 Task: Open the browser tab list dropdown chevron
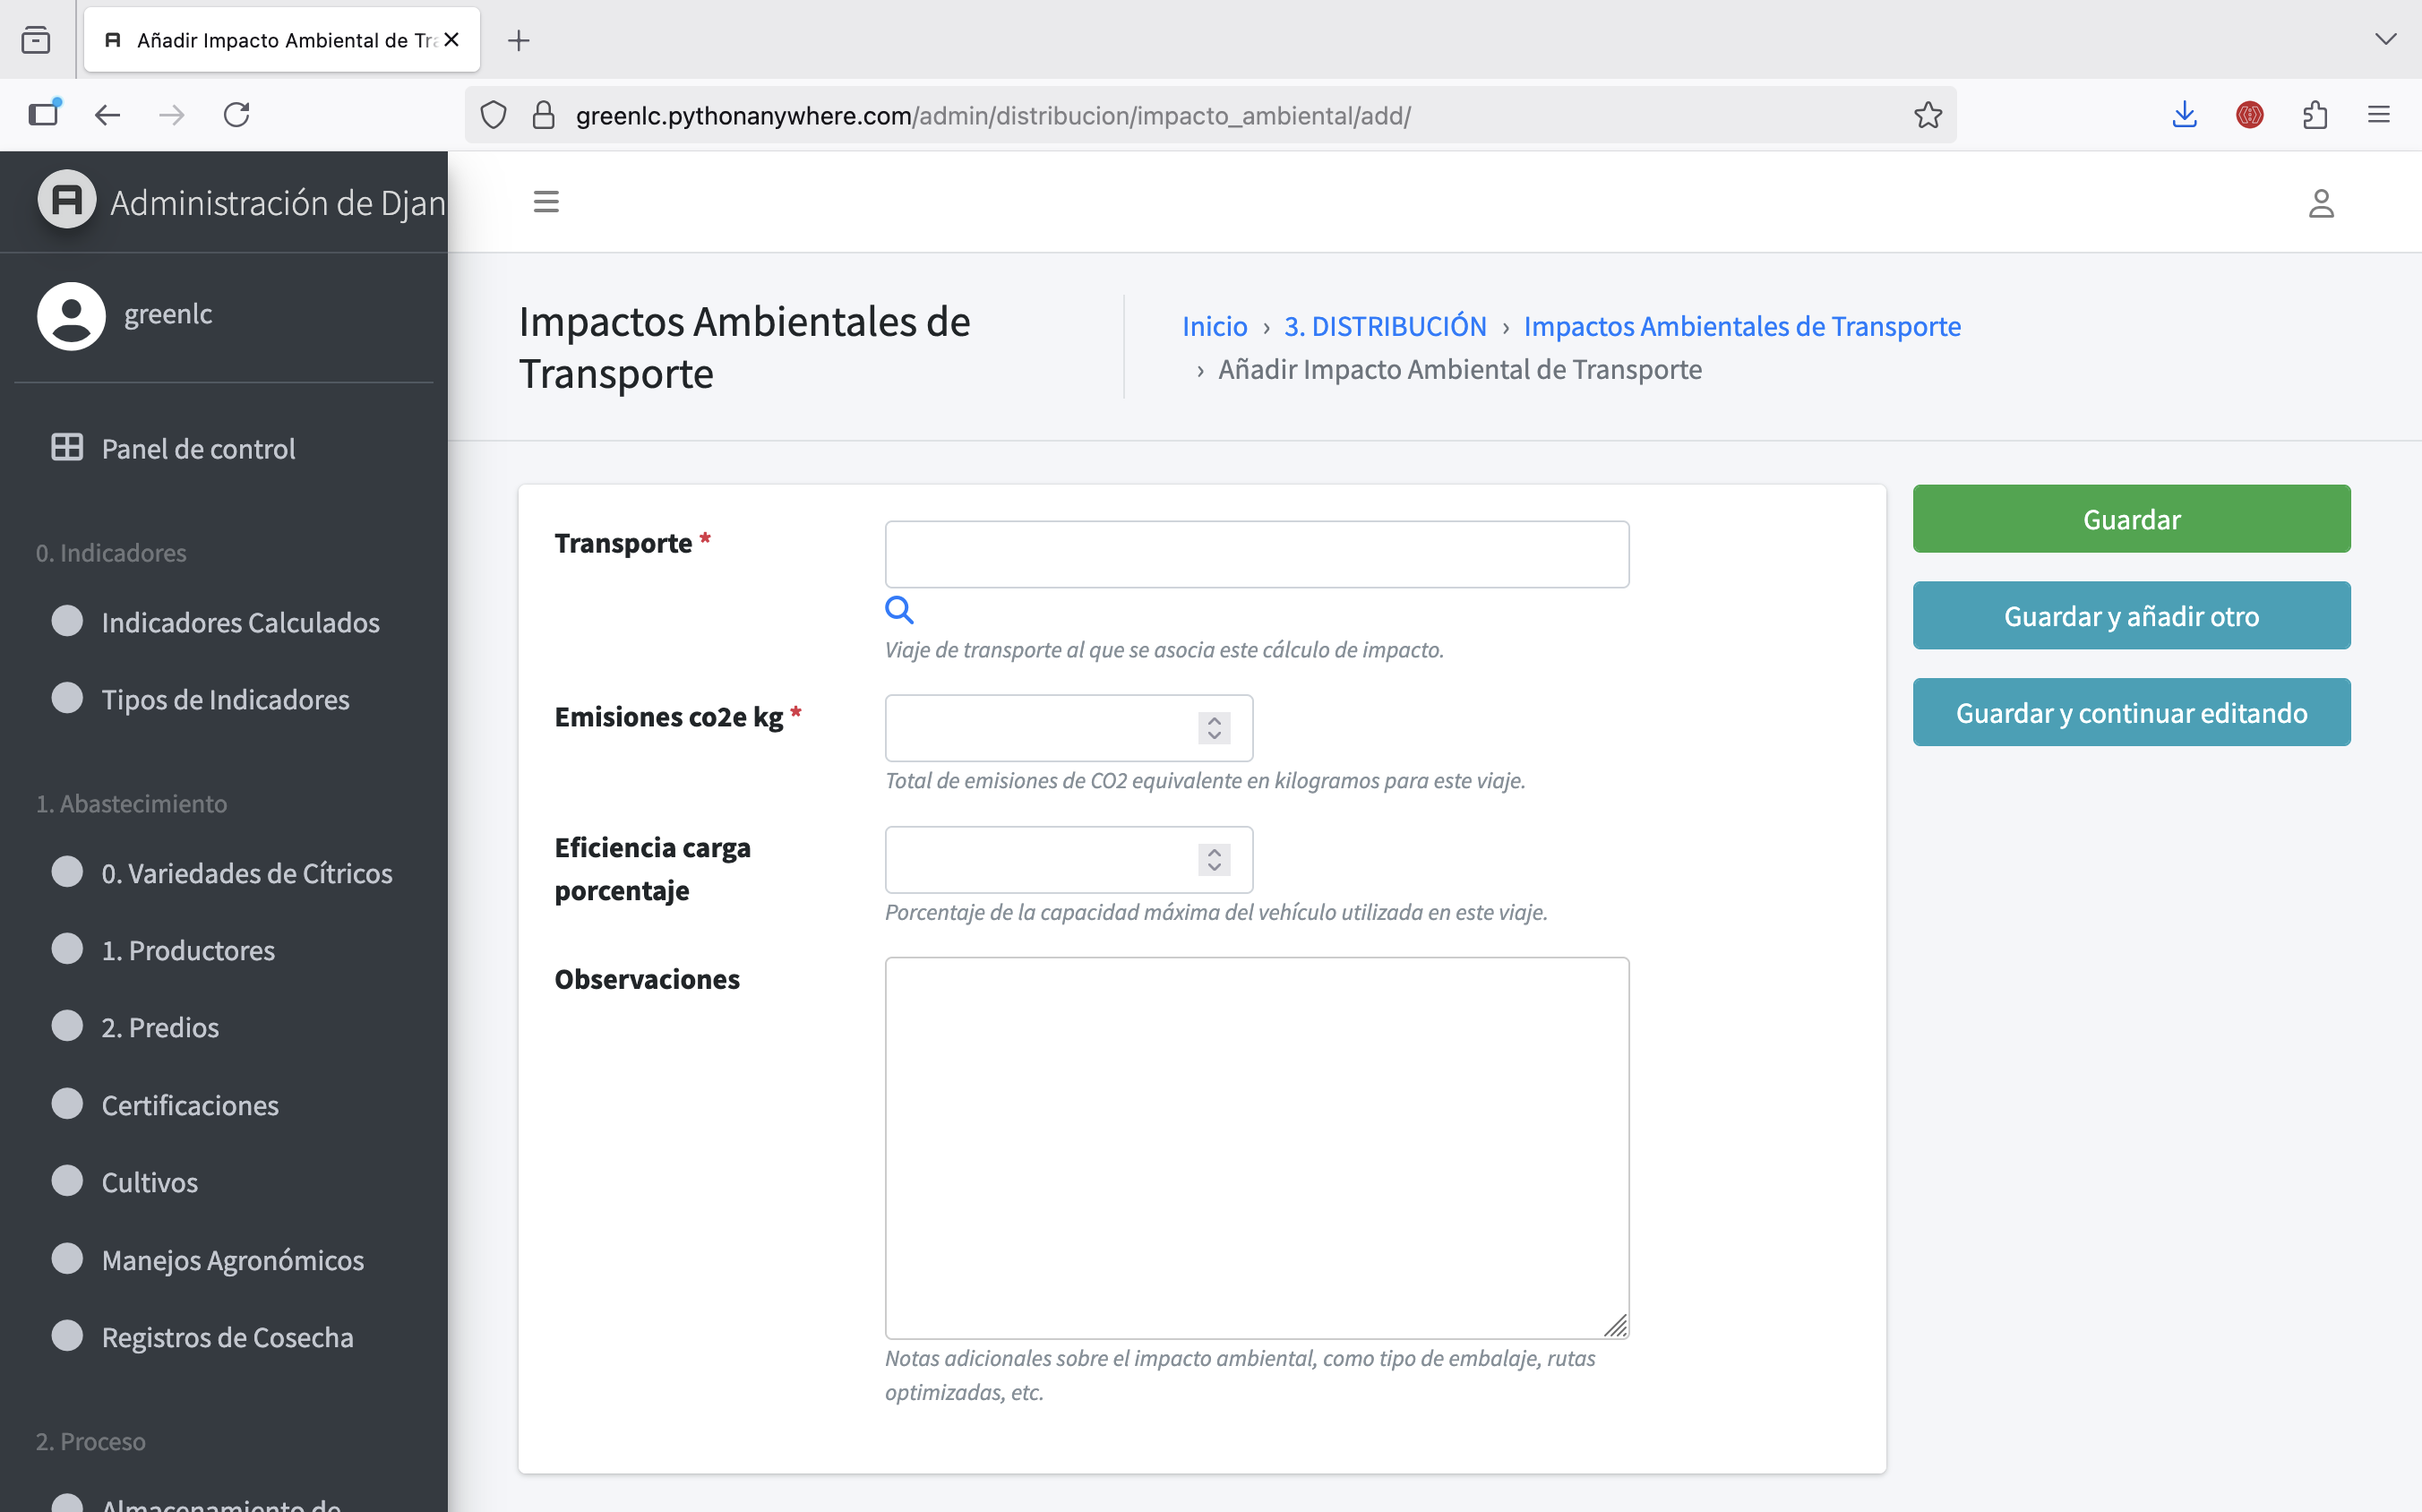pos(2387,39)
